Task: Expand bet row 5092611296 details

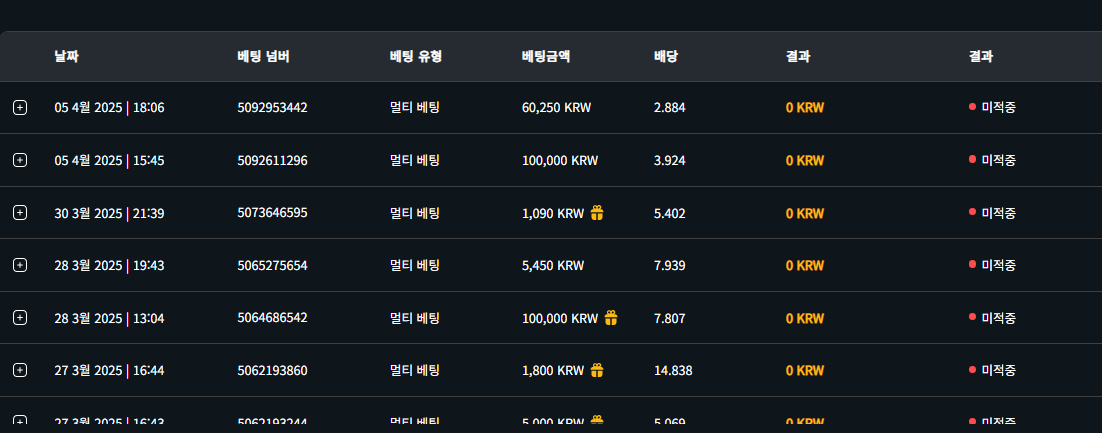Action: pos(20,160)
